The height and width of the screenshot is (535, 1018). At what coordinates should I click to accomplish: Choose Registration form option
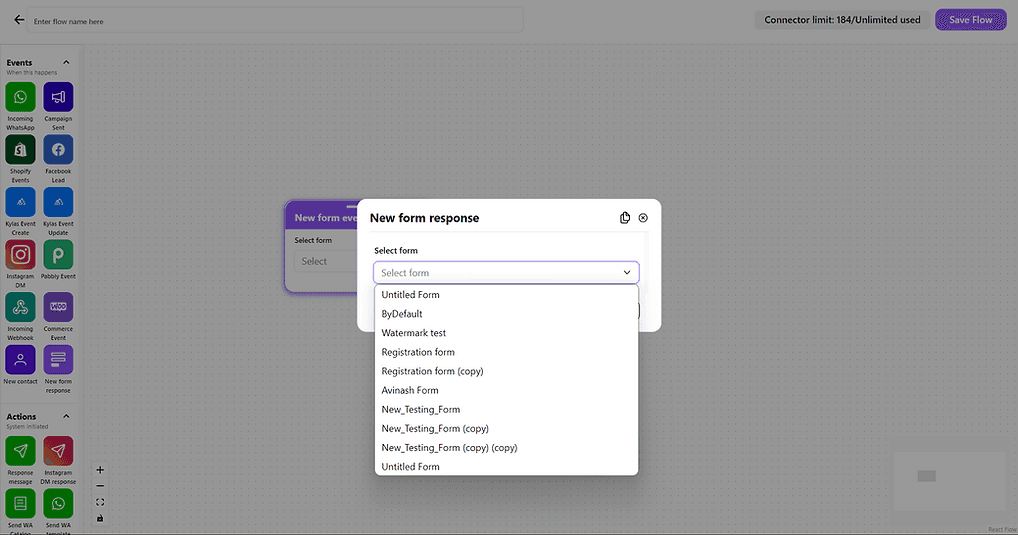[x=506, y=352]
